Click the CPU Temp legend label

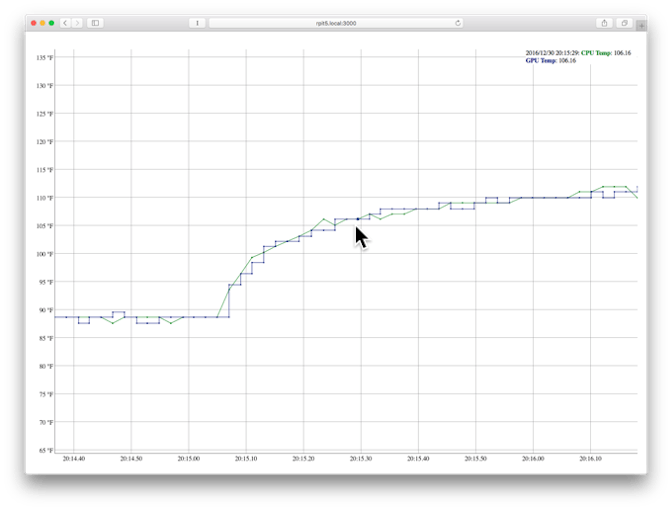pyautogui.click(x=596, y=53)
